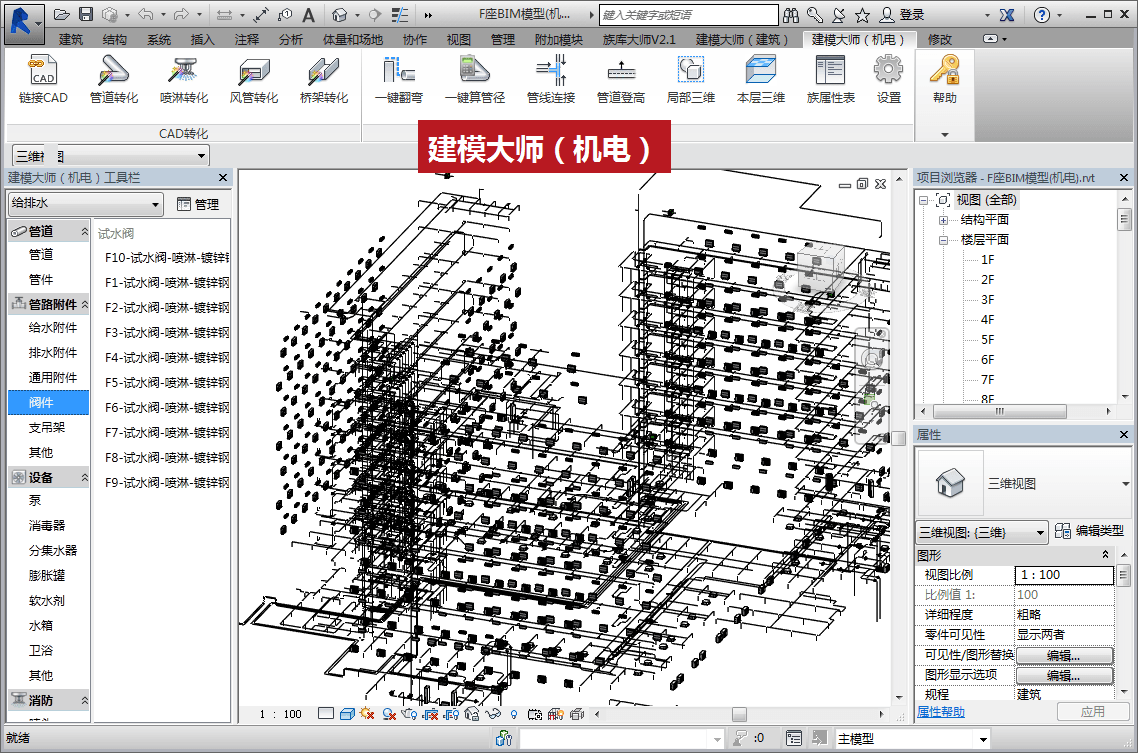Viewport: 1138px width, 753px height.
Task: Collapse the 管道 section in toolbar panel
Action: 84,231
